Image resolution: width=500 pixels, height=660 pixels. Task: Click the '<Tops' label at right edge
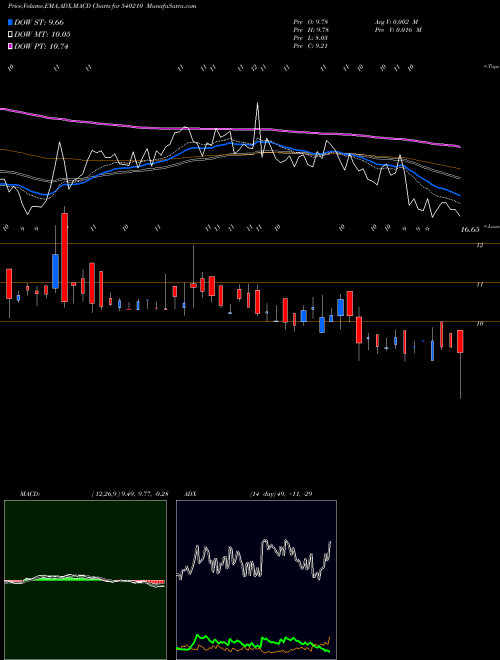(x=491, y=67)
